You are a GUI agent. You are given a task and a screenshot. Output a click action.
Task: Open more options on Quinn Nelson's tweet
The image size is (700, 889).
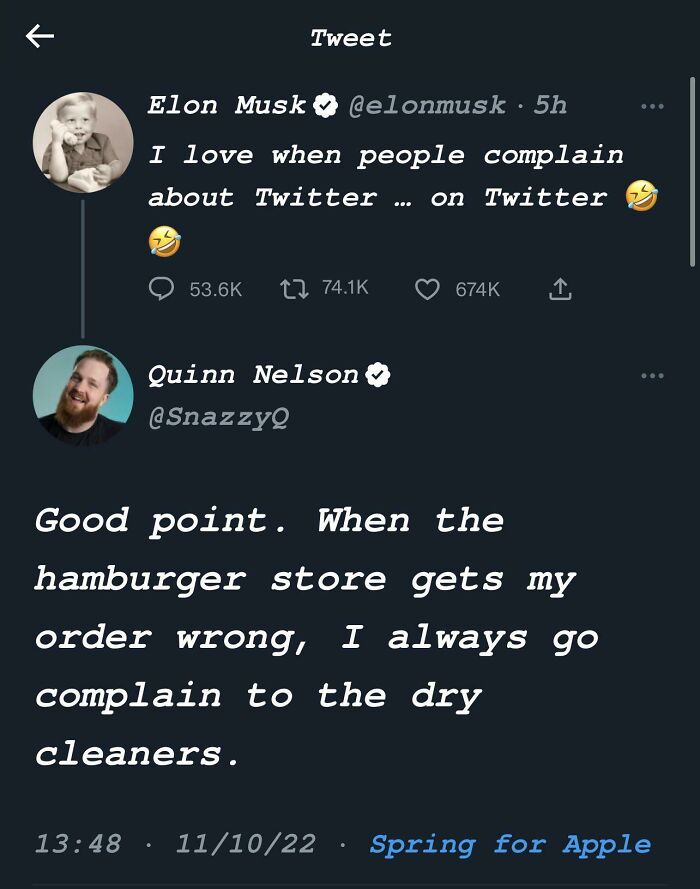coord(652,376)
